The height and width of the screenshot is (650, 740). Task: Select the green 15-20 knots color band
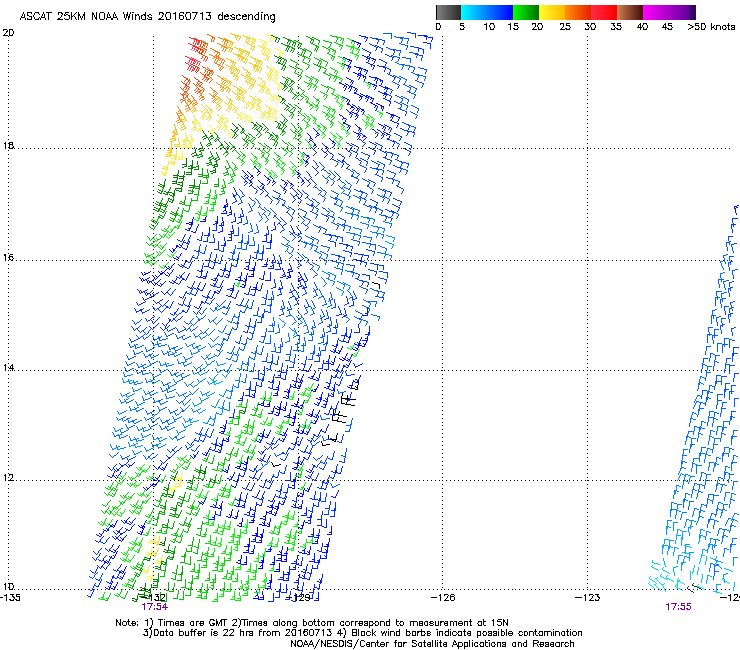click(526, 12)
